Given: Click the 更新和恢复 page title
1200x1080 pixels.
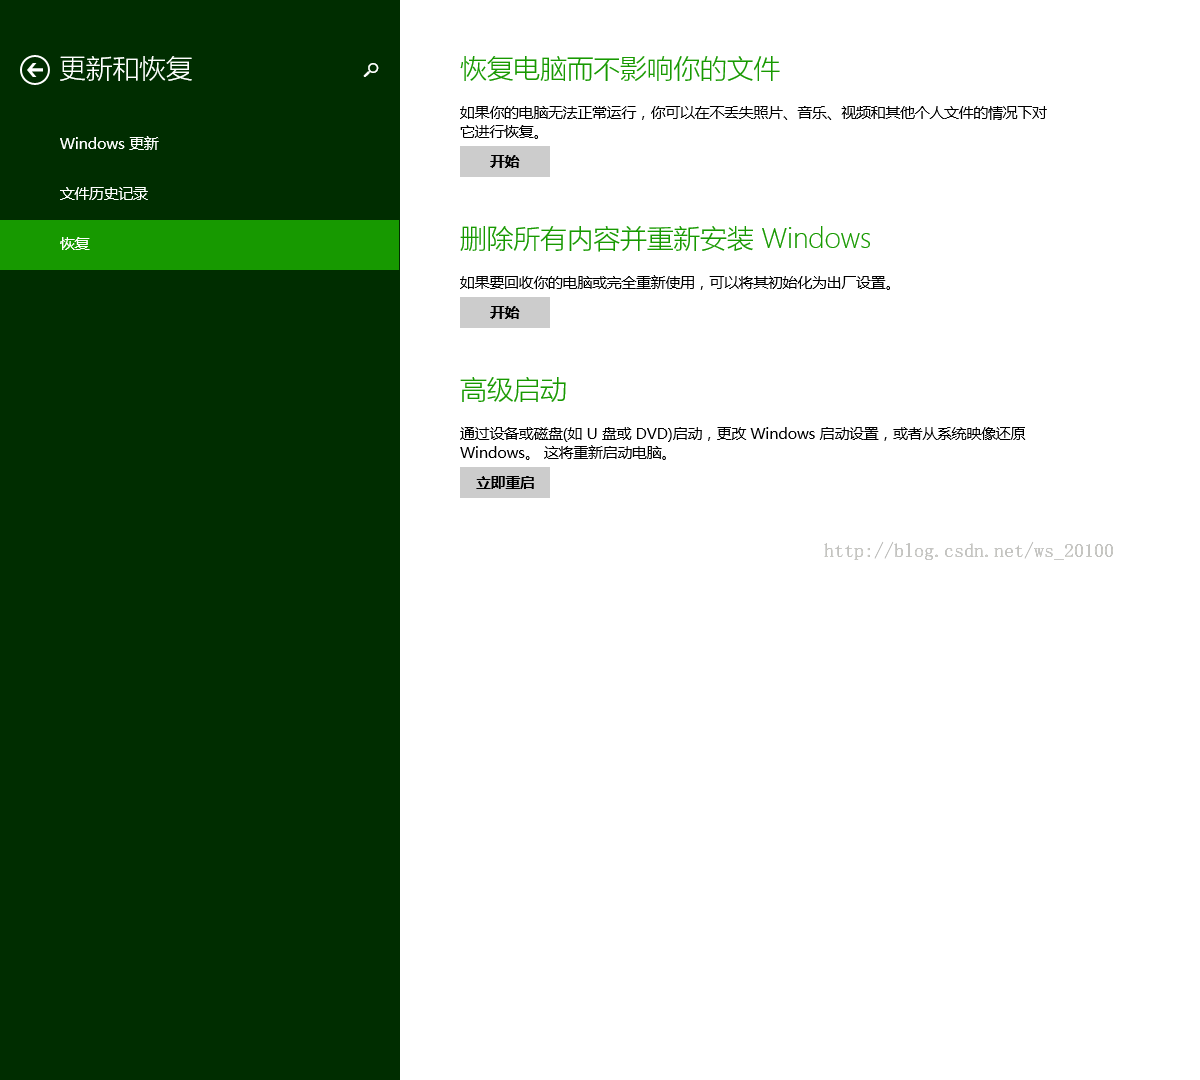Looking at the screenshot, I should tap(126, 69).
